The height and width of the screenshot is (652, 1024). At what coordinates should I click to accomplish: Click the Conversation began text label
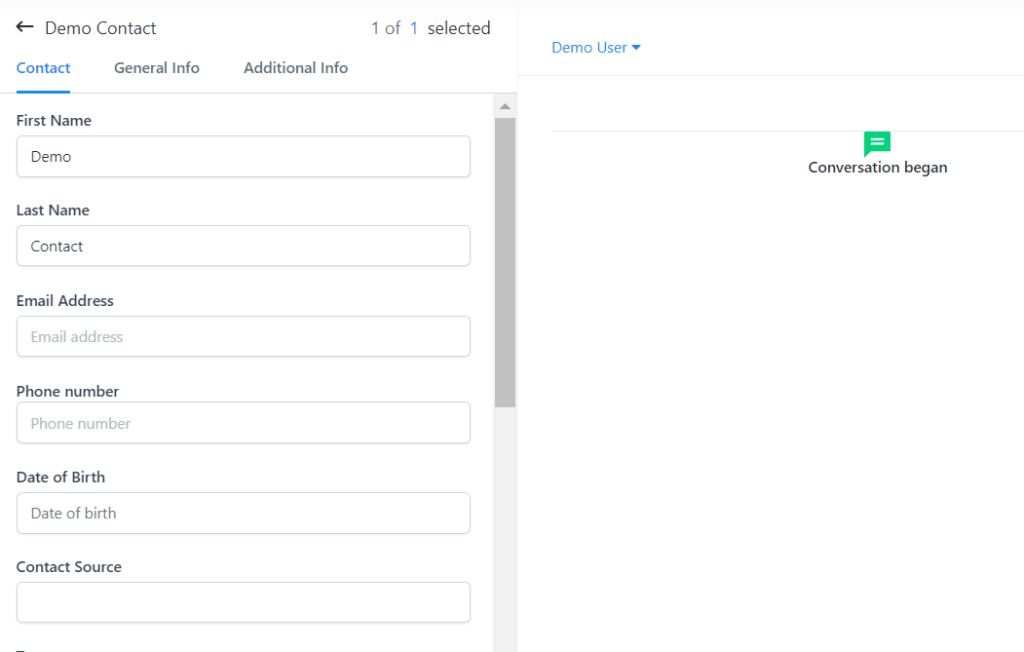point(877,168)
